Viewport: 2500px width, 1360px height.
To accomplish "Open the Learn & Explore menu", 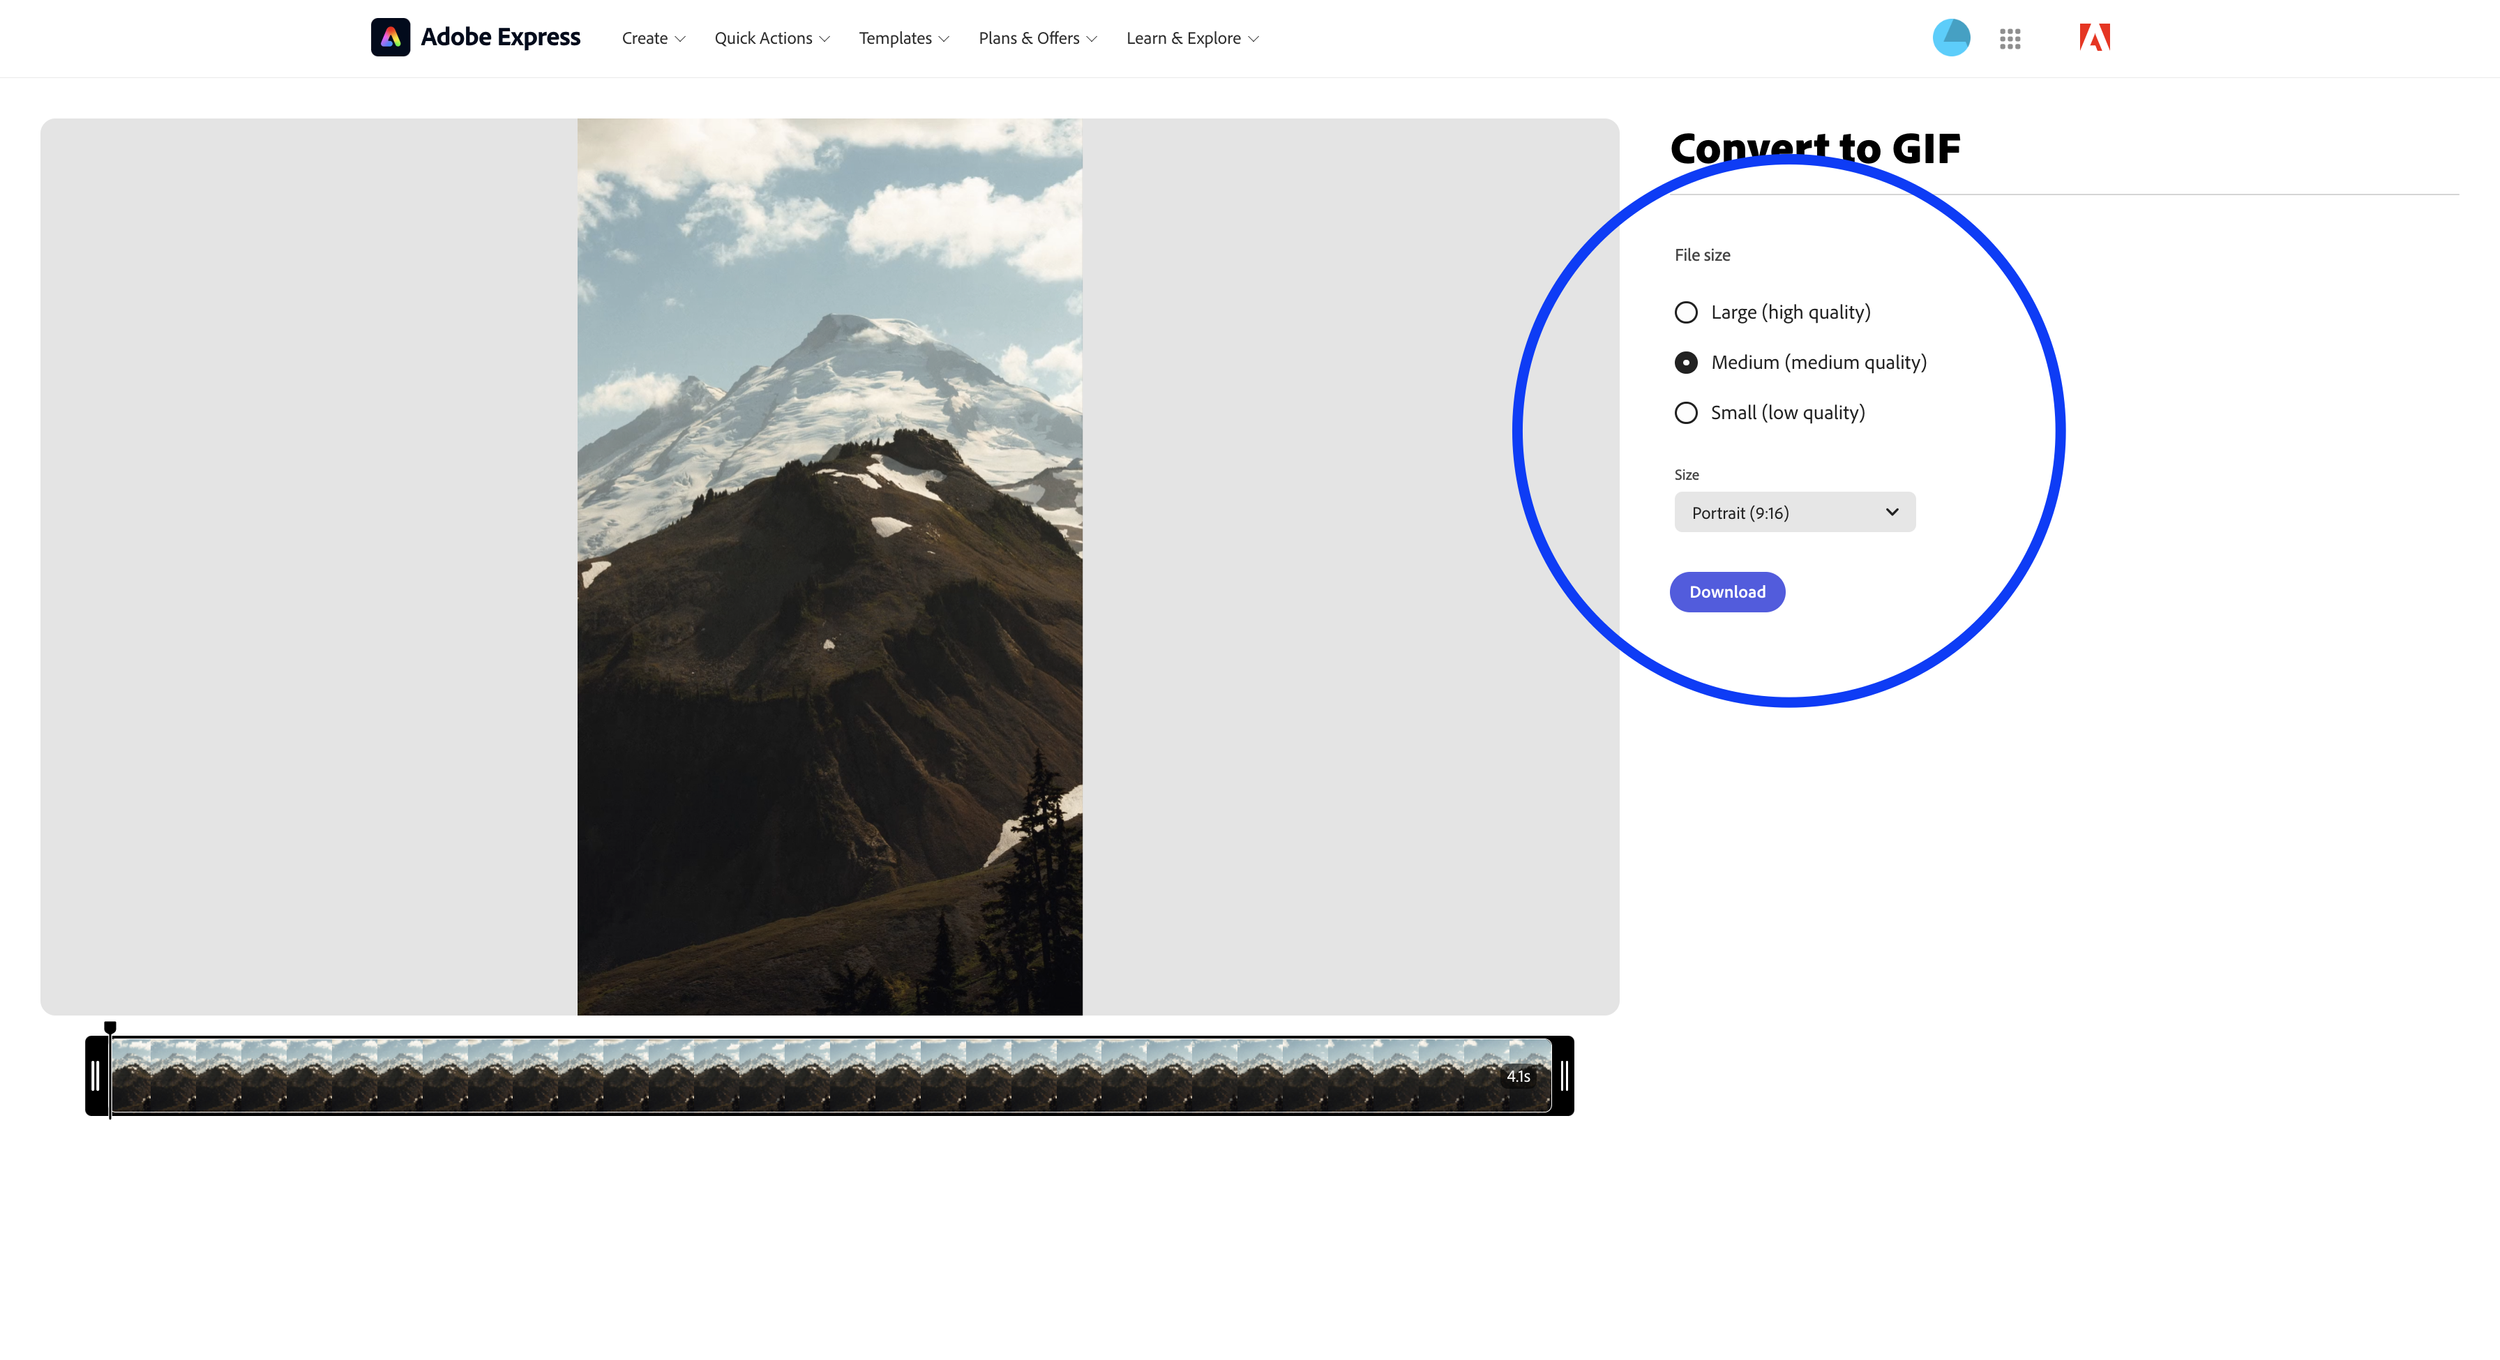I will (1192, 38).
